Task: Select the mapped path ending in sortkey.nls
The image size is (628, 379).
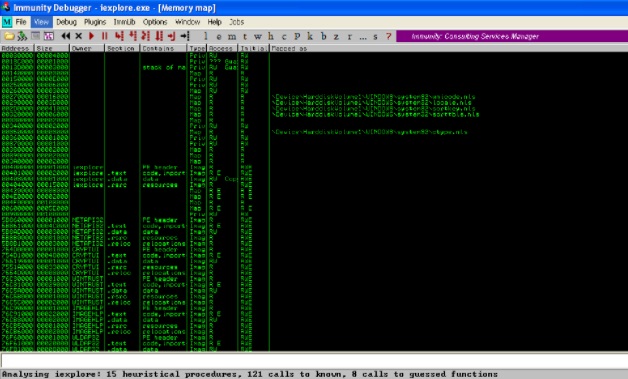Action: pos(374,109)
